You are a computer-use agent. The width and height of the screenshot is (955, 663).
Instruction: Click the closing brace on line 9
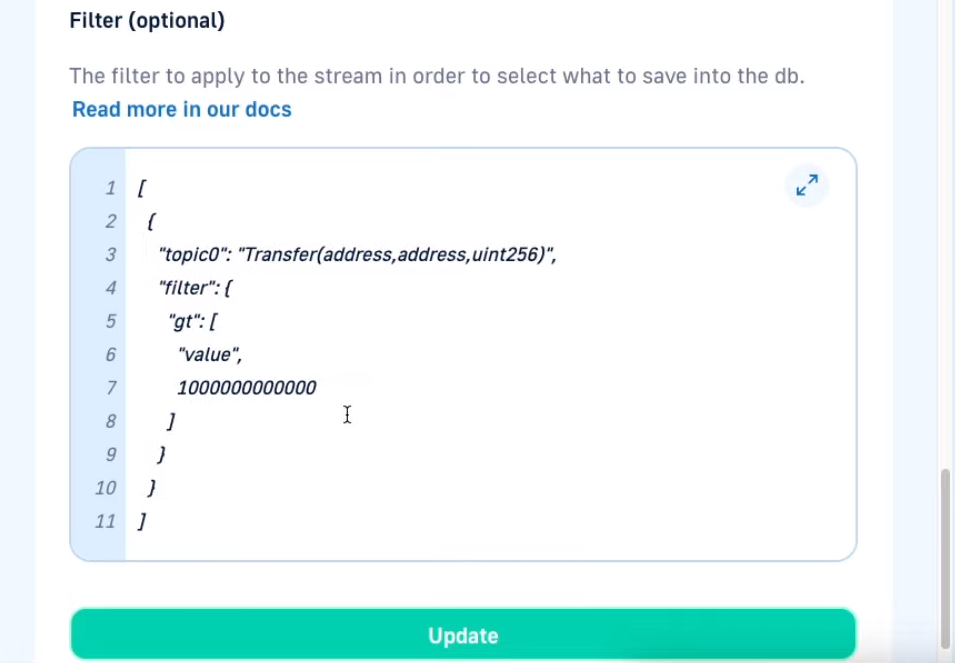click(162, 455)
